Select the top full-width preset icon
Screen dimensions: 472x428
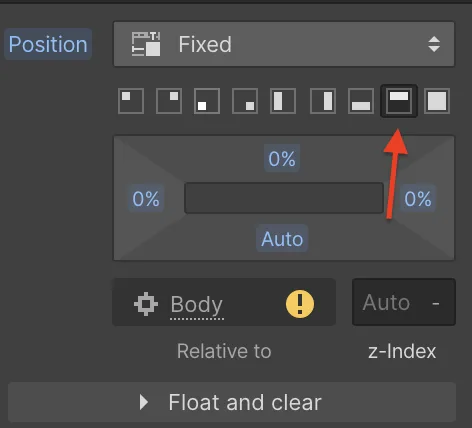click(399, 101)
